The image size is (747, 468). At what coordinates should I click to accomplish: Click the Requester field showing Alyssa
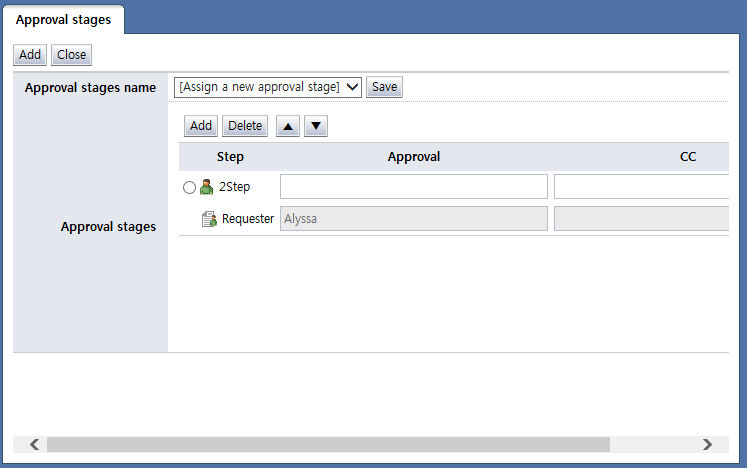(x=413, y=218)
